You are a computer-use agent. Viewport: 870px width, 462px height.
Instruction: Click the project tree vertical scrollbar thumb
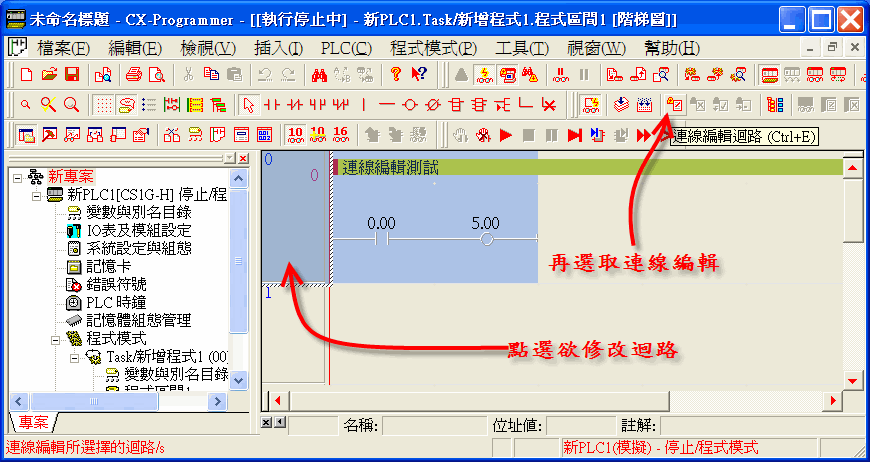tap(239, 261)
